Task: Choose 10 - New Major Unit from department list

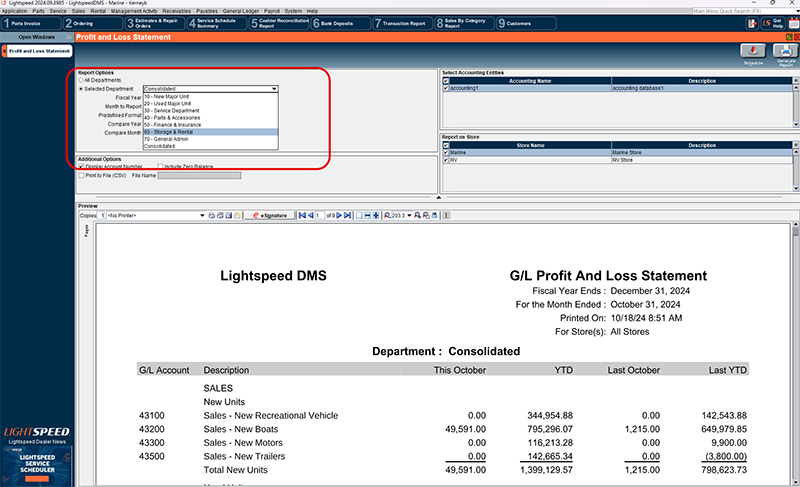Action: tap(211, 96)
